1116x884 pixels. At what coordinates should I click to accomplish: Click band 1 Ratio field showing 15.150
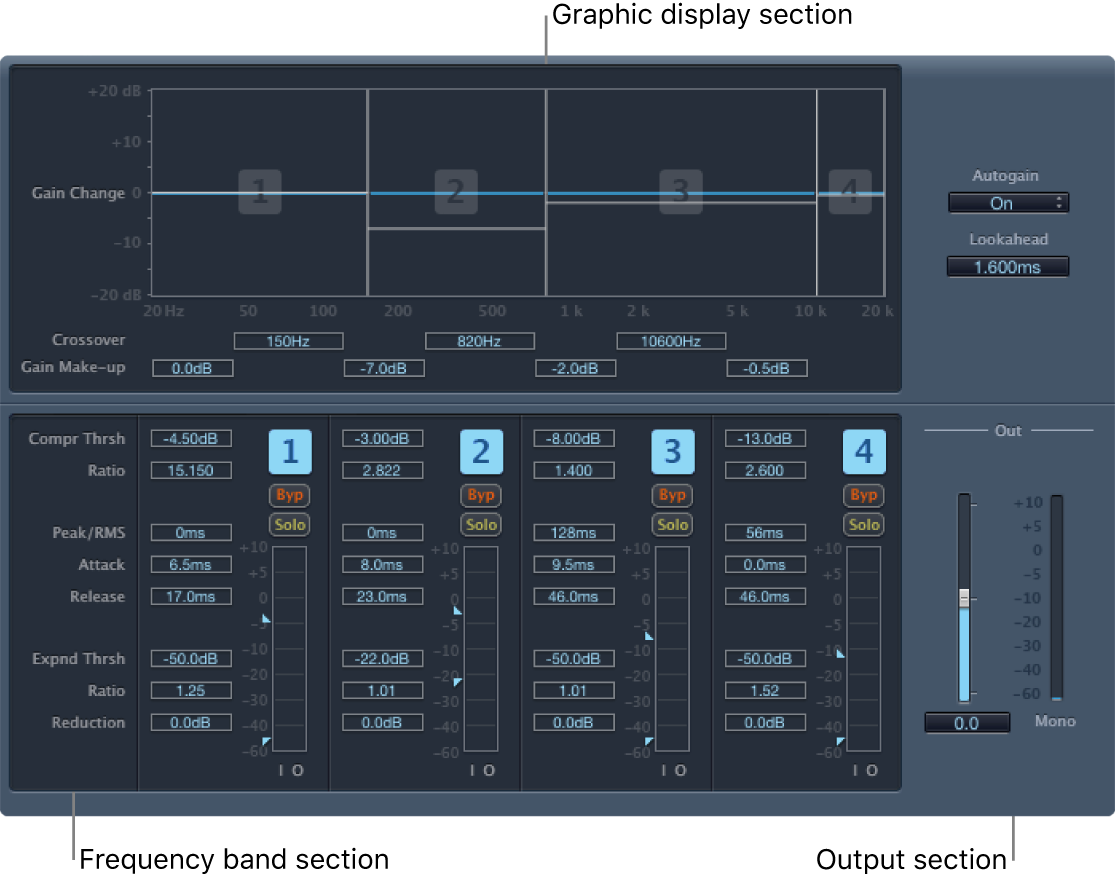click(191, 470)
